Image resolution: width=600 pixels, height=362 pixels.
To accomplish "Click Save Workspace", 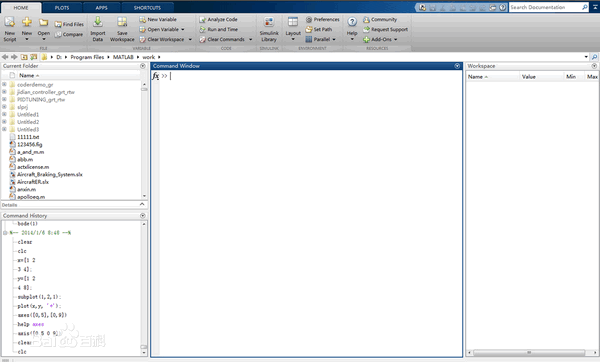I will pyautogui.click(x=122, y=29).
